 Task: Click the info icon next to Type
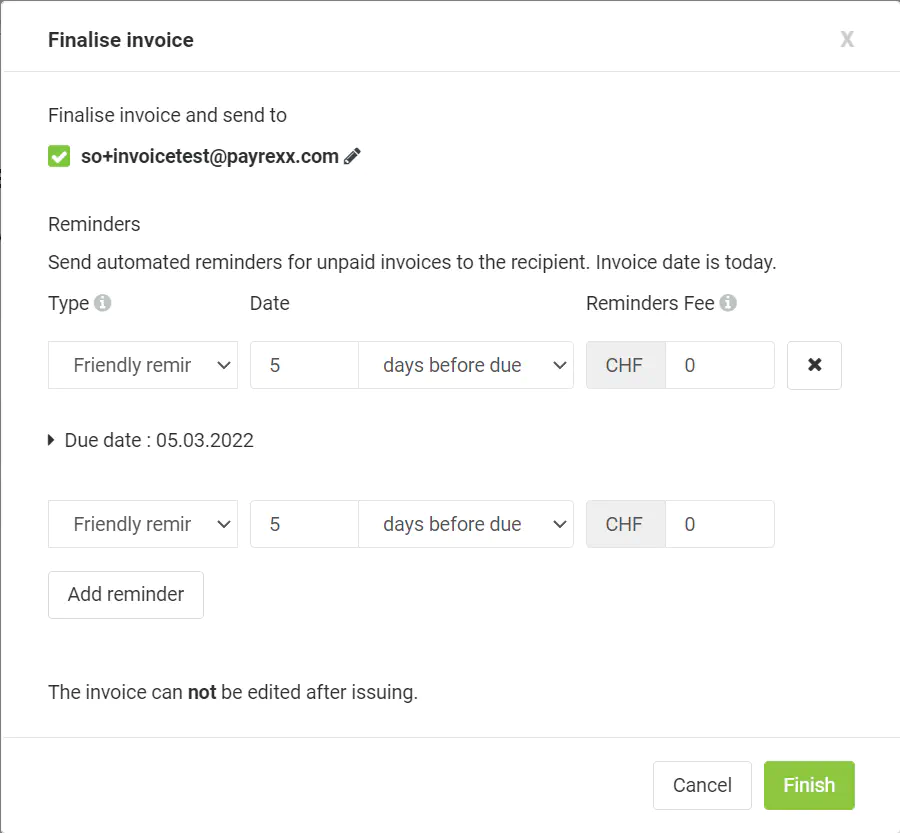click(x=102, y=303)
